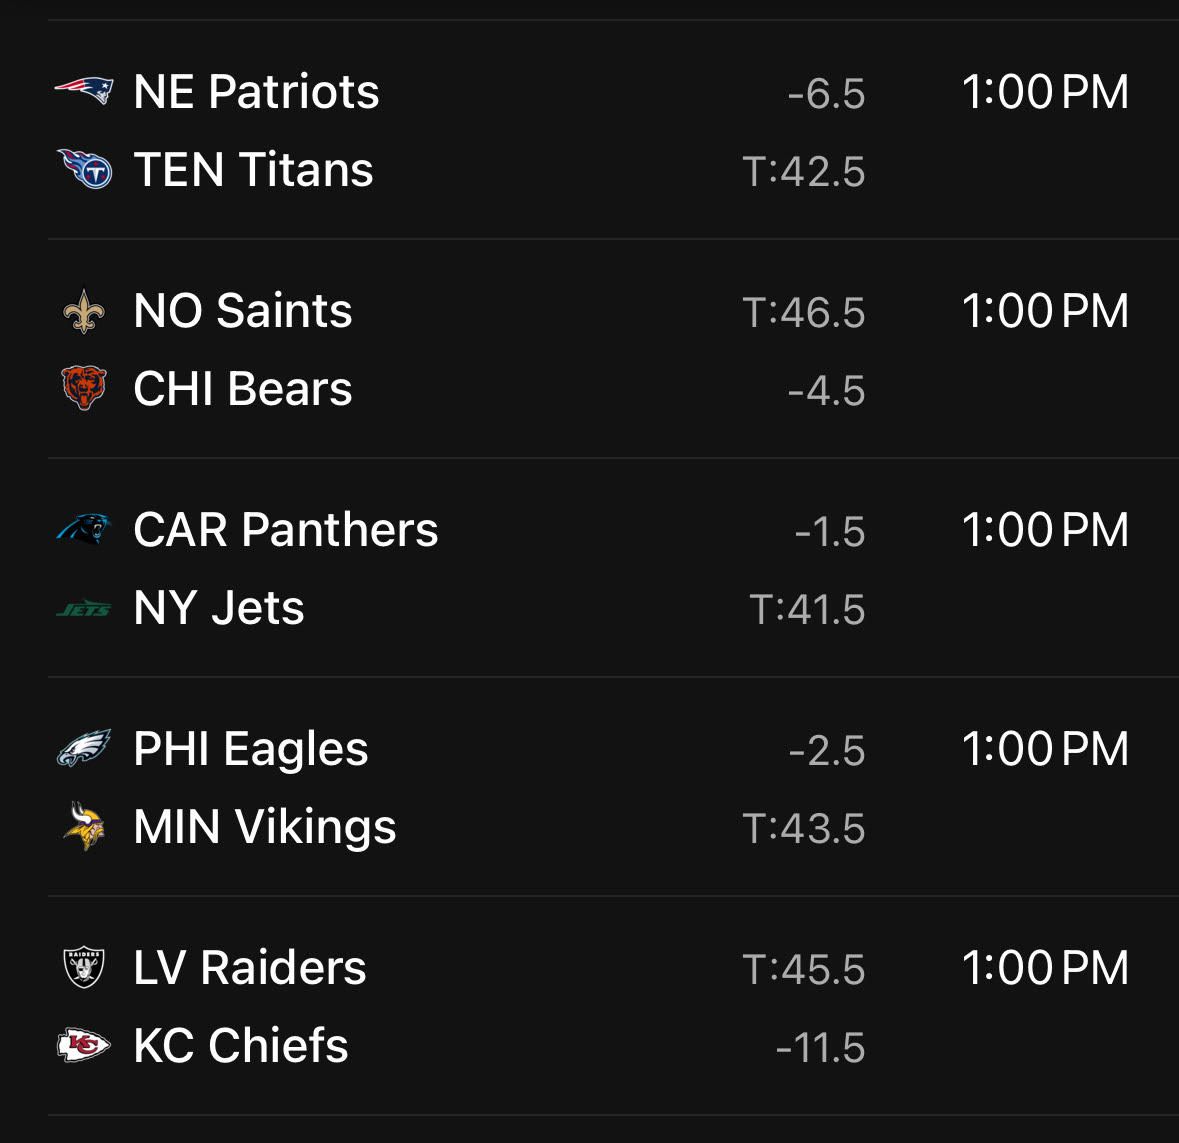1179x1143 pixels.
Task: Click the New York Jets logo
Action: click(x=83, y=608)
